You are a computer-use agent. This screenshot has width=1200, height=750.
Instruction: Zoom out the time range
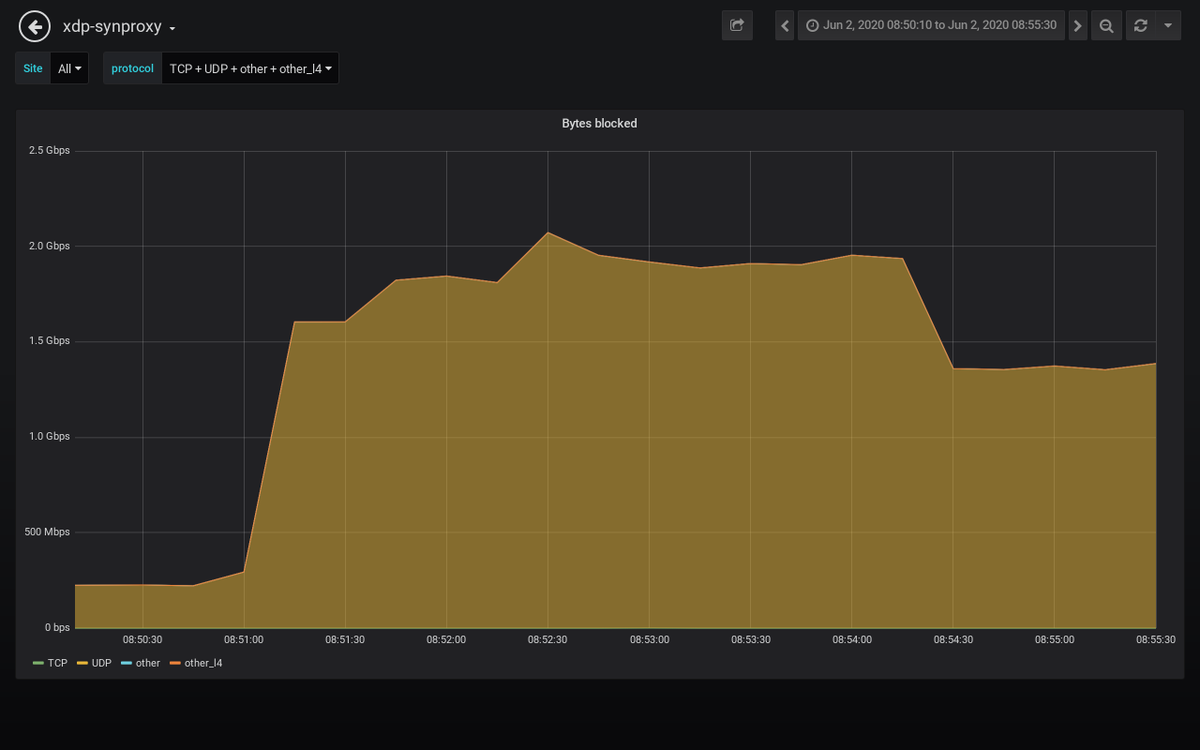pos(1106,25)
